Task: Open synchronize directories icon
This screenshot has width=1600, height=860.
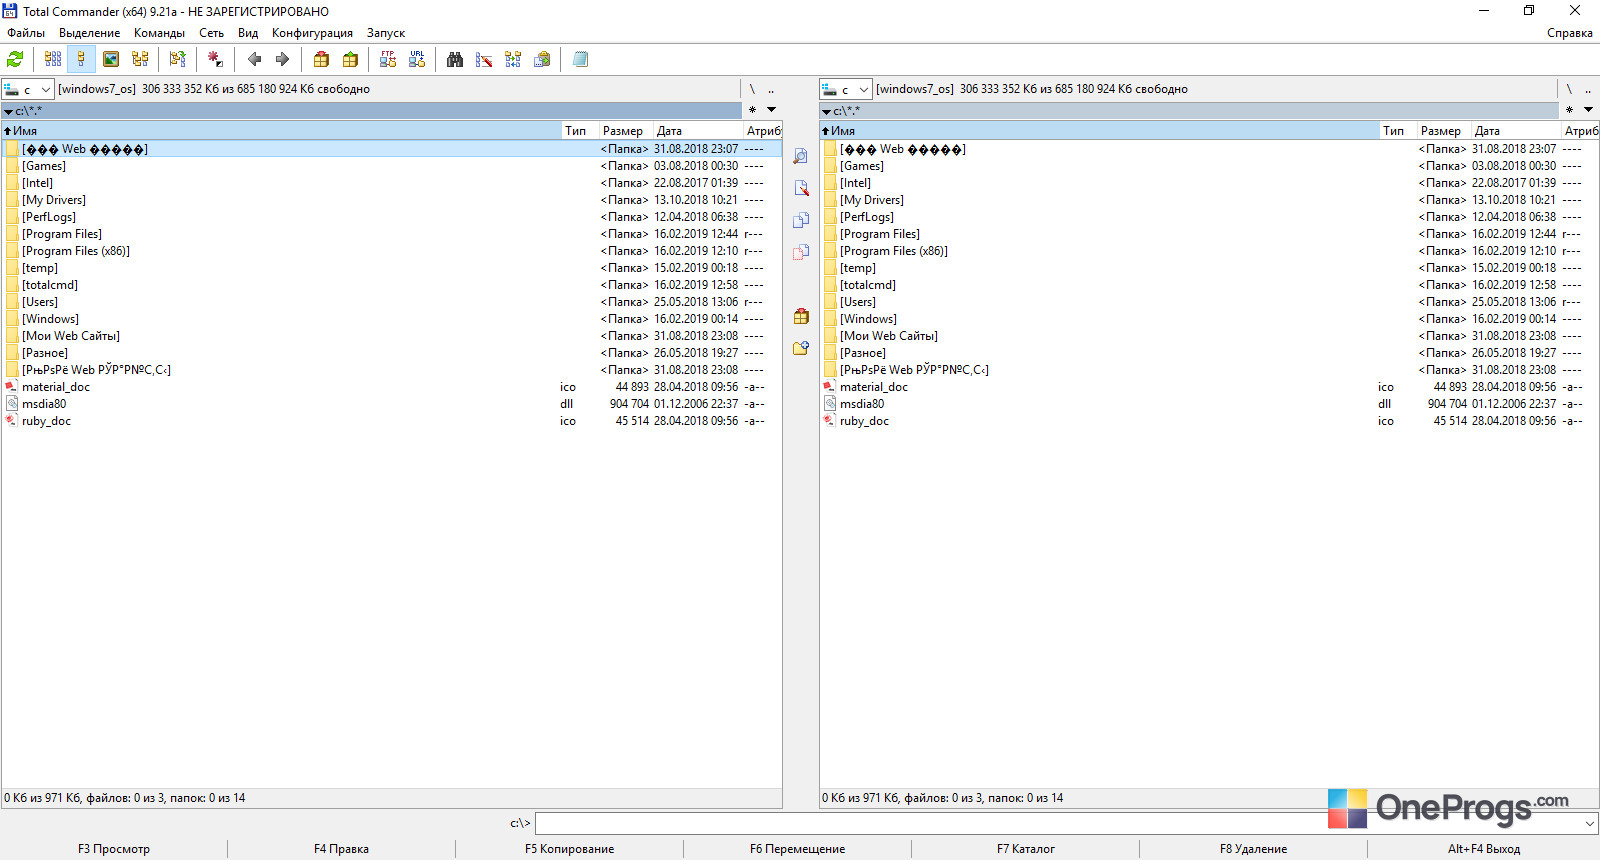Action: (x=513, y=59)
